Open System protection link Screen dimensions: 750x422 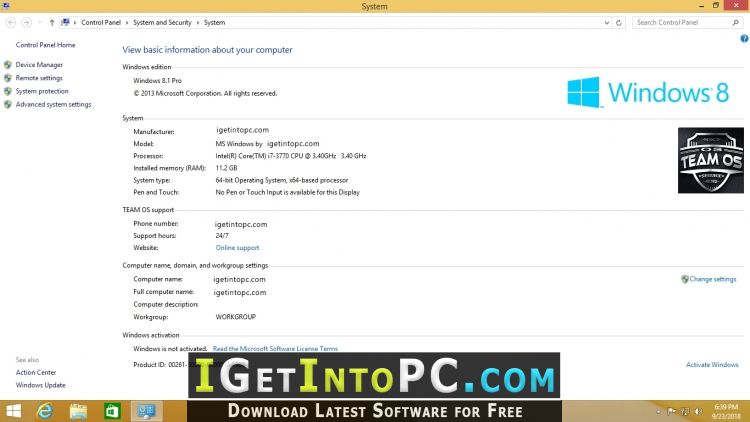[x=42, y=91]
